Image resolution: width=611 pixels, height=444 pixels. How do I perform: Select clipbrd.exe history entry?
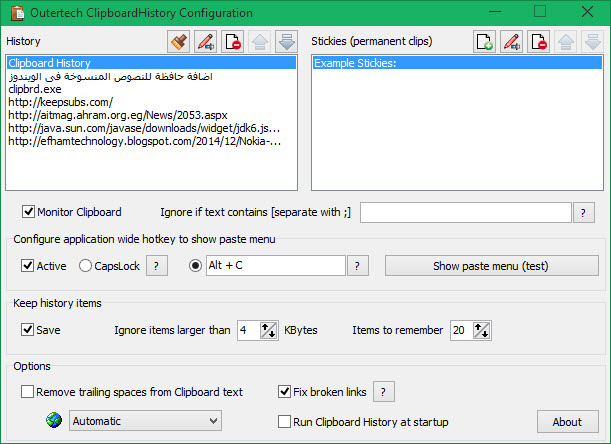152,89
